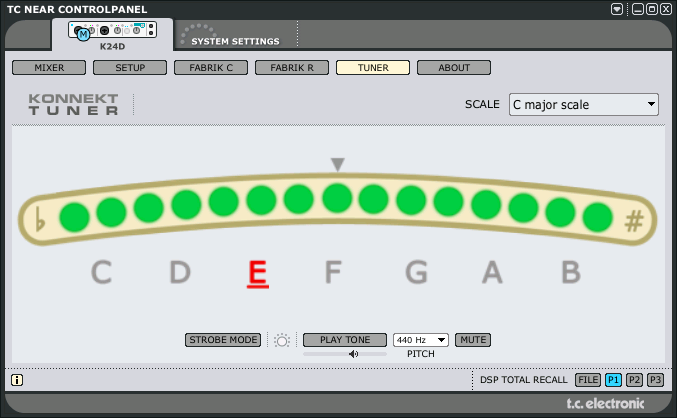677x418 pixels.
Task: Click the sun-shaped brightness icon
Action: (282, 340)
